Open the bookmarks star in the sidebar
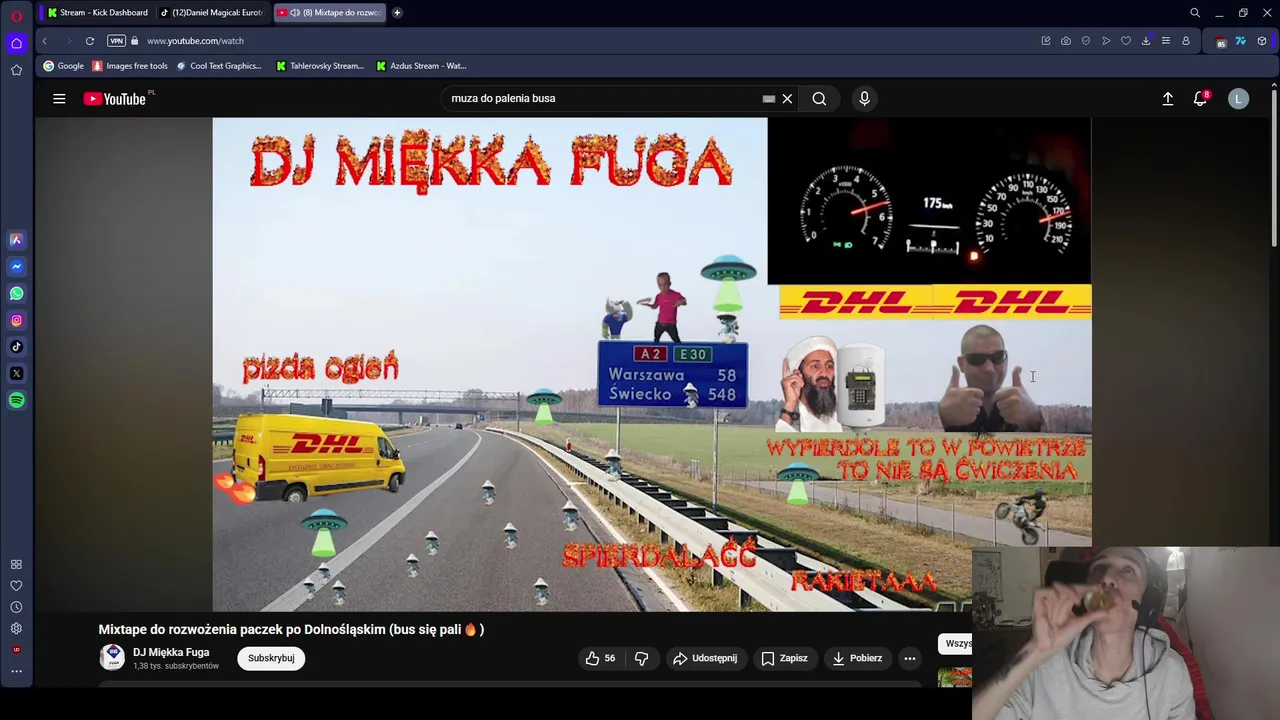This screenshot has width=1280, height=720. coord(16,70)
